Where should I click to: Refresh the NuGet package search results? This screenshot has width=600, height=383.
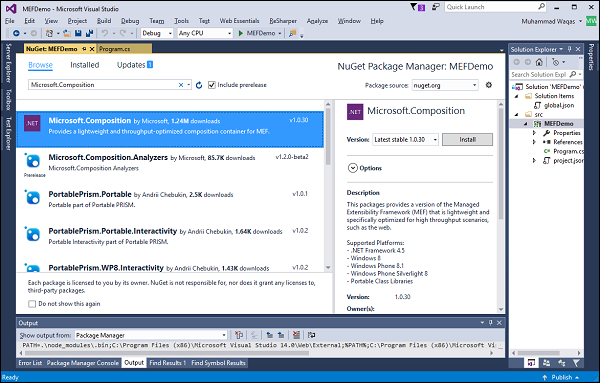[x=199, y=85]
